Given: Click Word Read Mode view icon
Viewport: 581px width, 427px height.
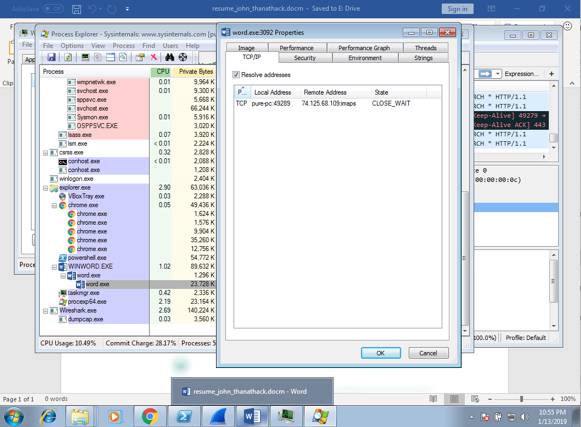Looking at the screenshot, I should [x=433, y=399].
